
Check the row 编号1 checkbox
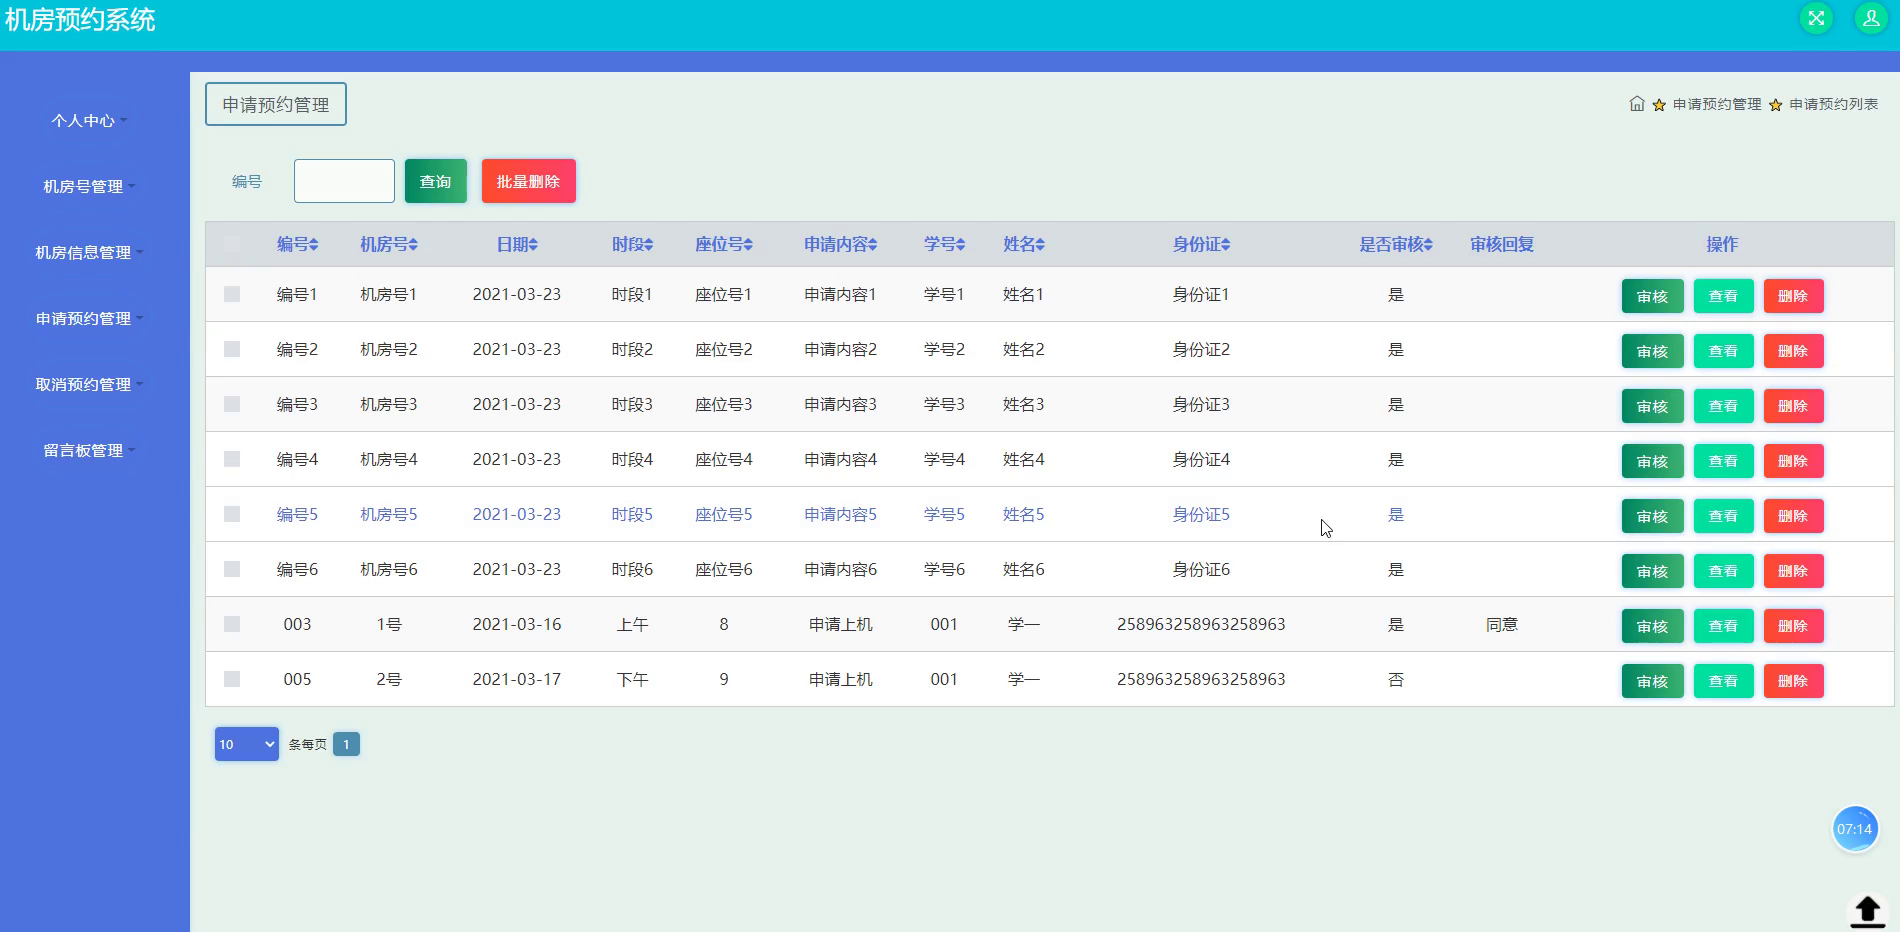232,294
